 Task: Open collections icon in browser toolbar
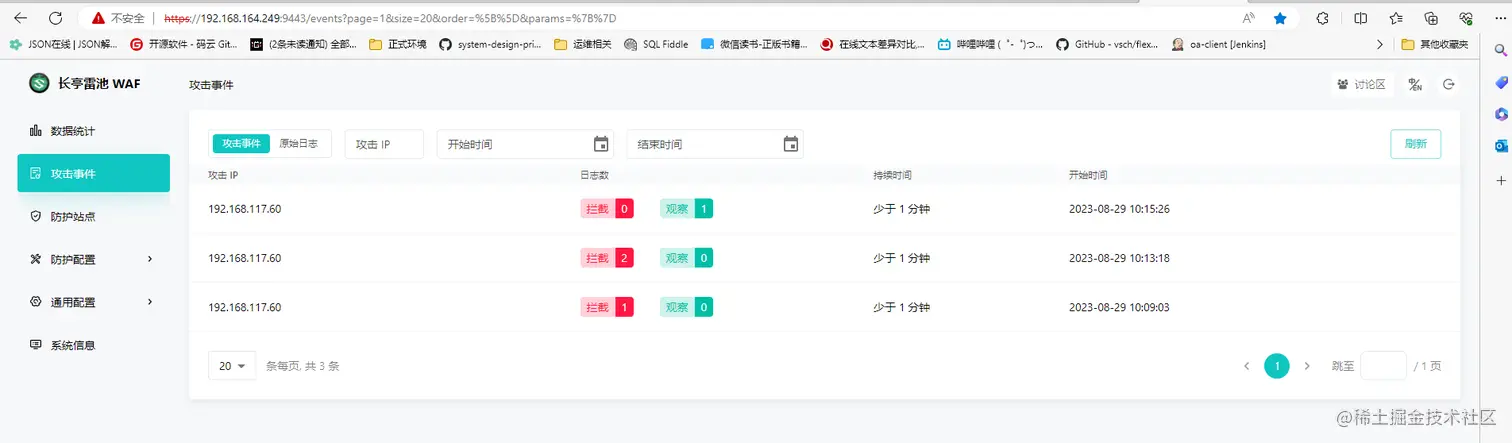[1431, 18]
